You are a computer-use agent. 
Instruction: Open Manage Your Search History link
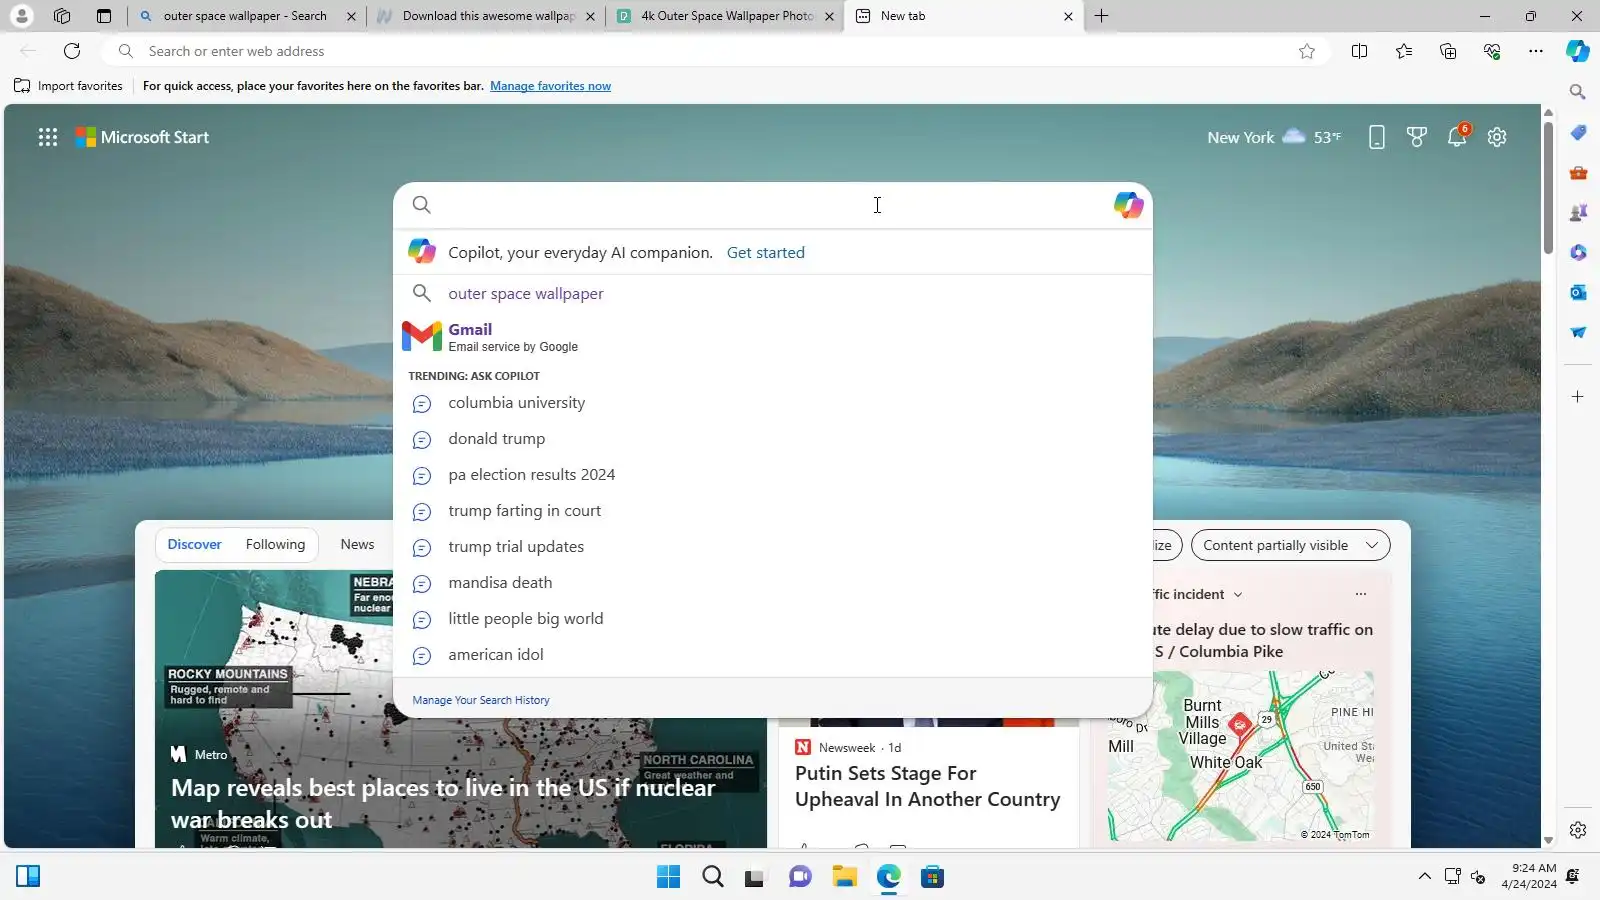pyautogui.click(x=481, y=700)
